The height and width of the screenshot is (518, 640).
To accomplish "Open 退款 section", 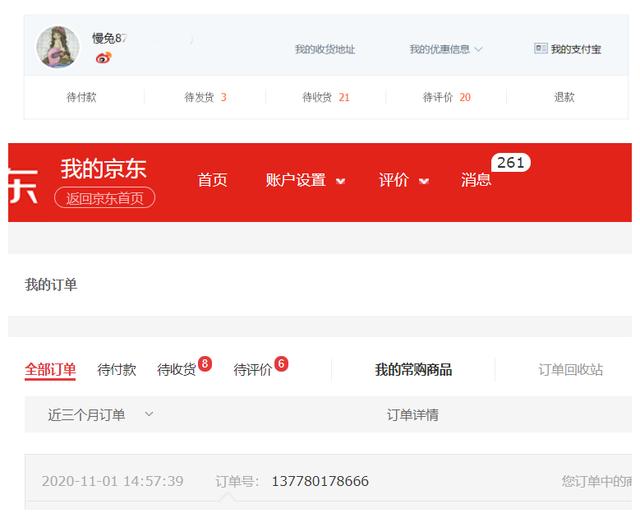I will (564, 97).
